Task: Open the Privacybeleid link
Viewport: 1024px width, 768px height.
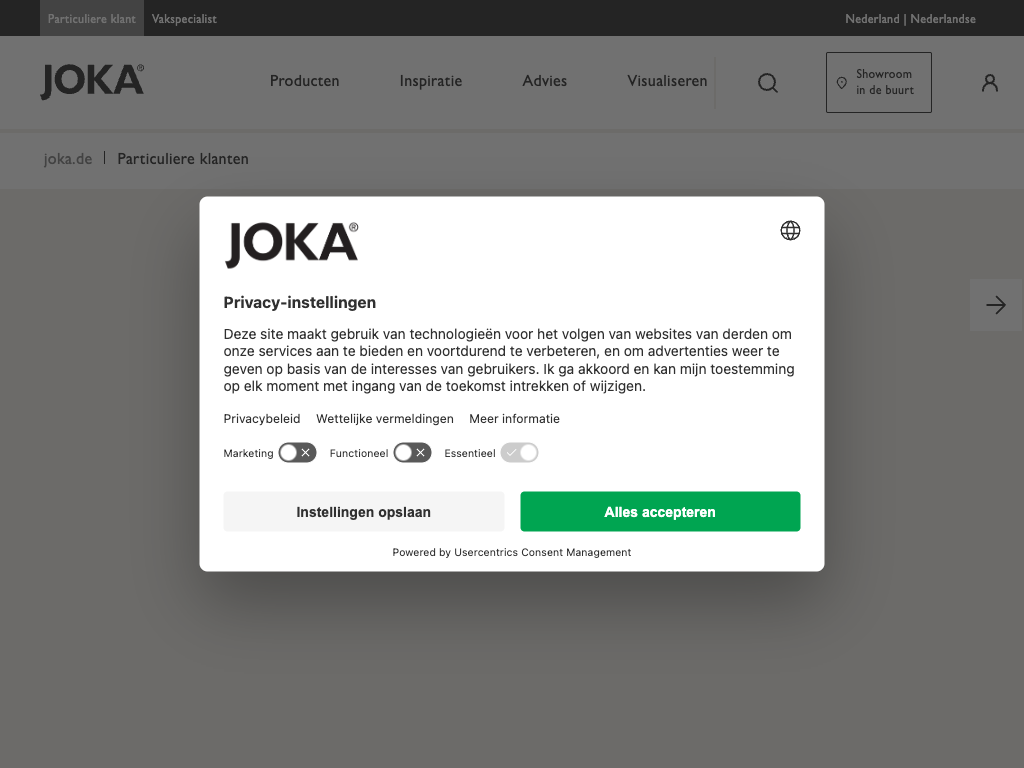Action: coord(262,419)
